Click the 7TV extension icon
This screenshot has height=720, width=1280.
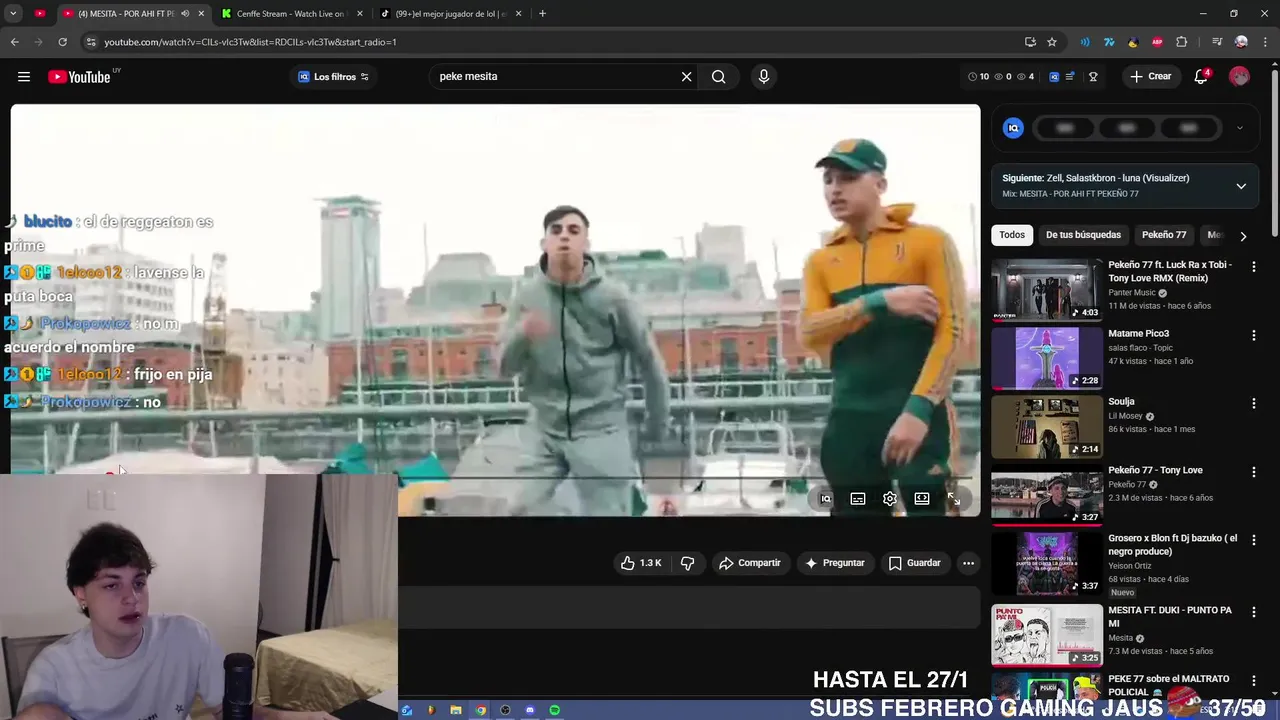[x=1109, y=42]
